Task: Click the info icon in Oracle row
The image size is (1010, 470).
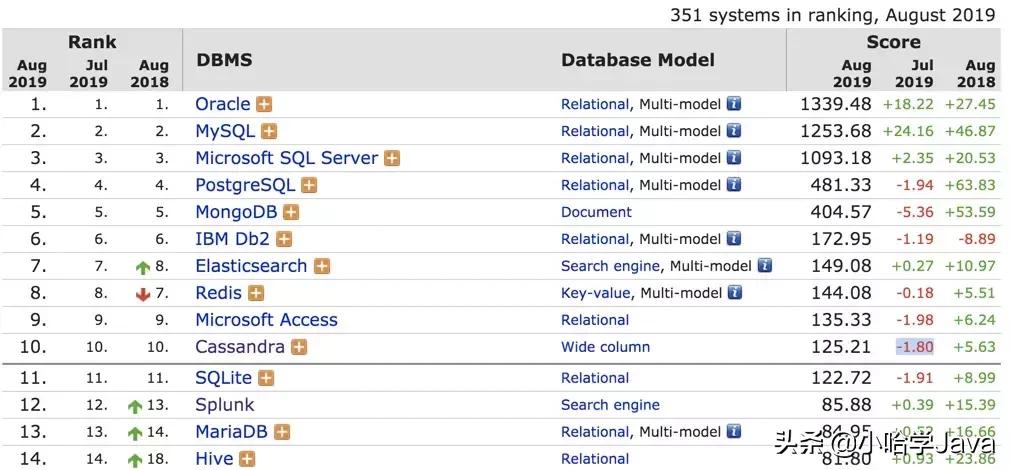Action: 734,104
